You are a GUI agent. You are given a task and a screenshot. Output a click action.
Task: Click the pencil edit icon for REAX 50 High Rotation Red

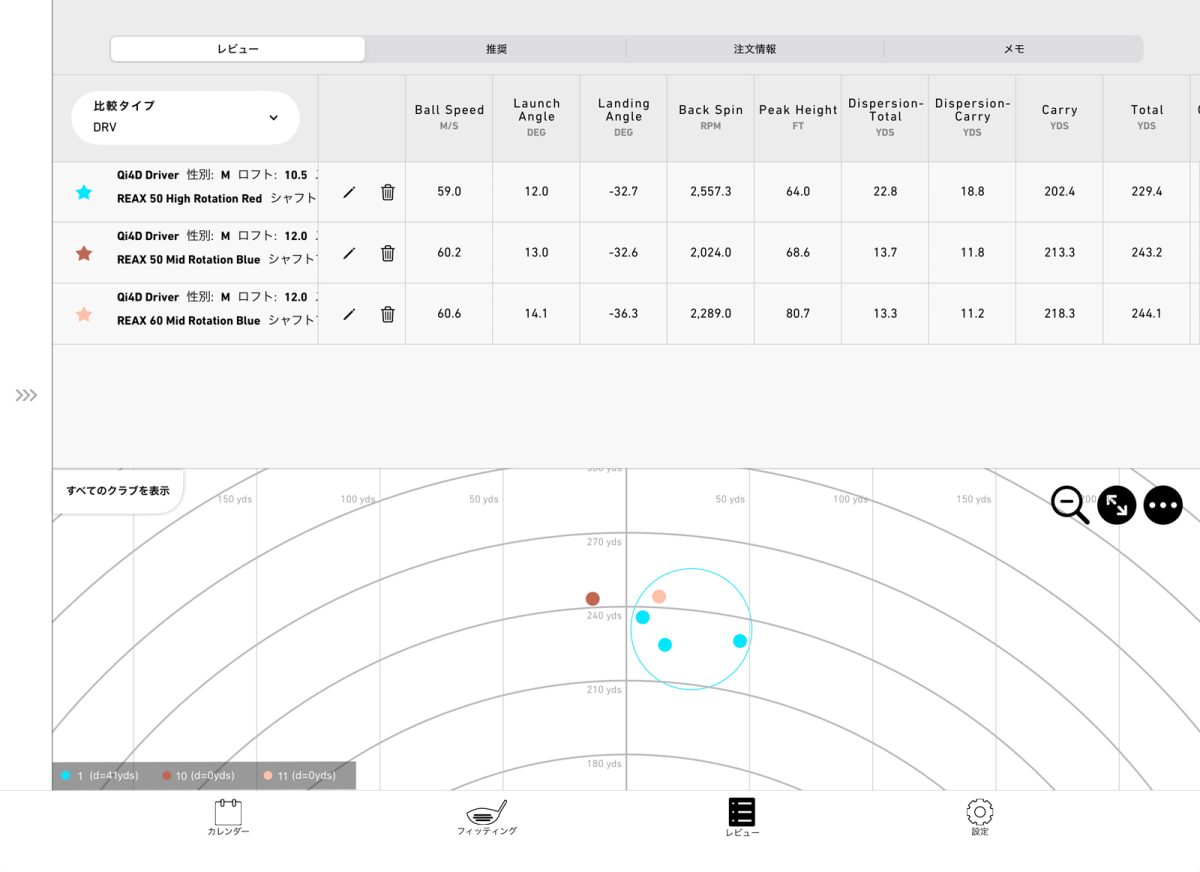(349, 192)
